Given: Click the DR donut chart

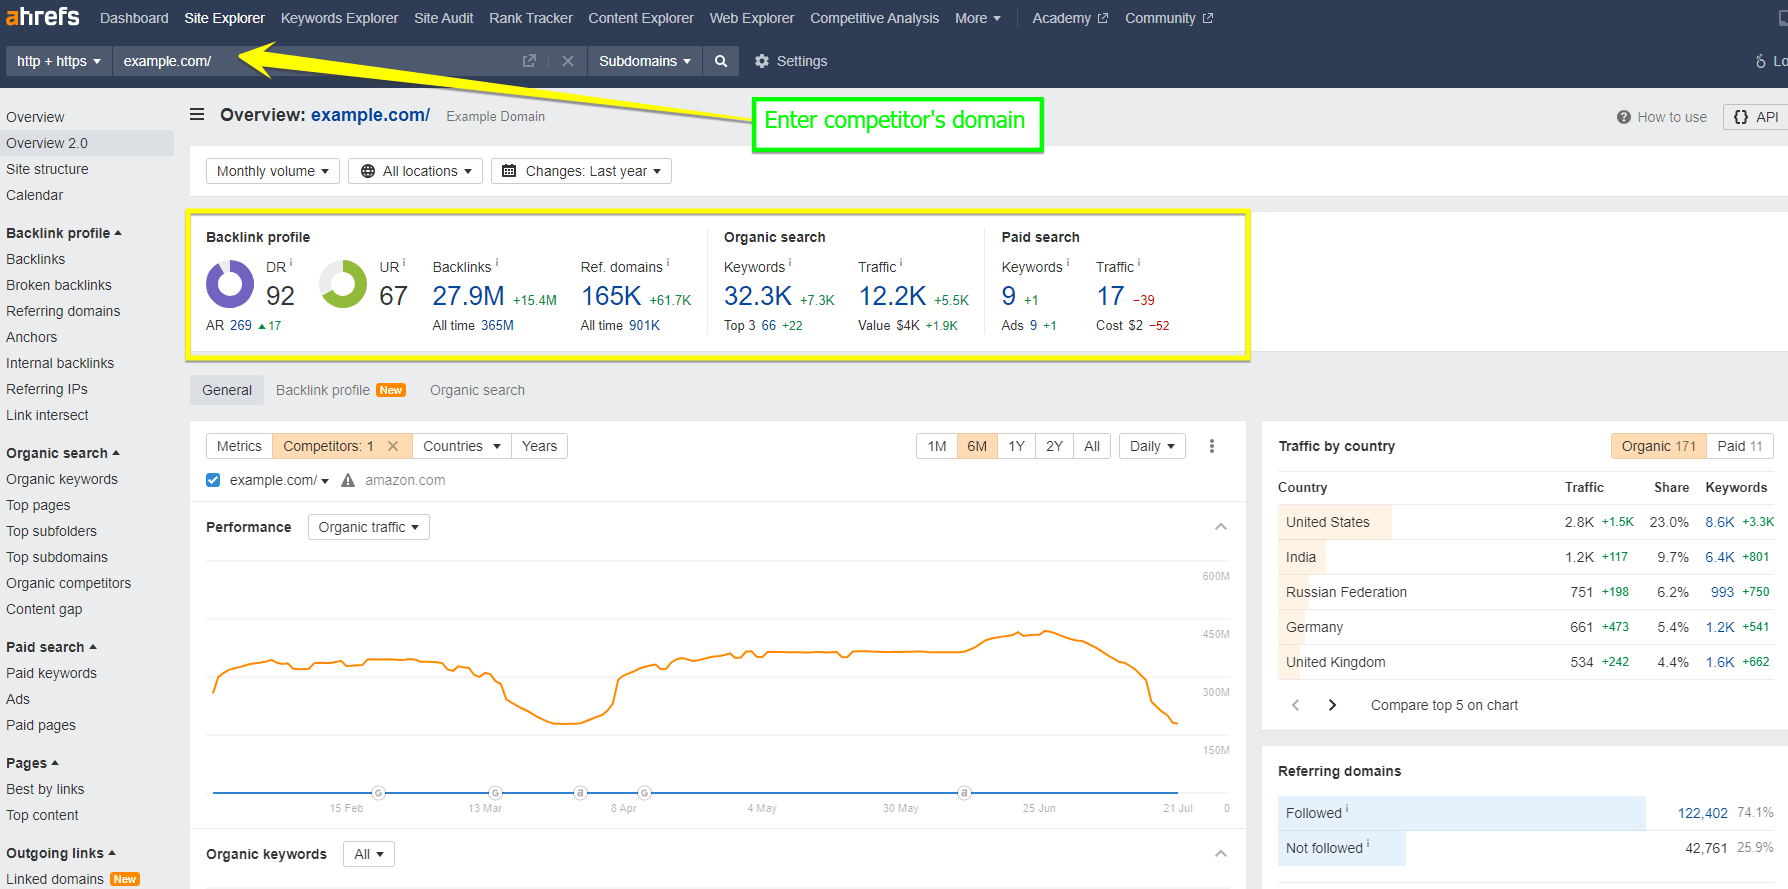Looking at the screenshot, I should pos(230,284).
